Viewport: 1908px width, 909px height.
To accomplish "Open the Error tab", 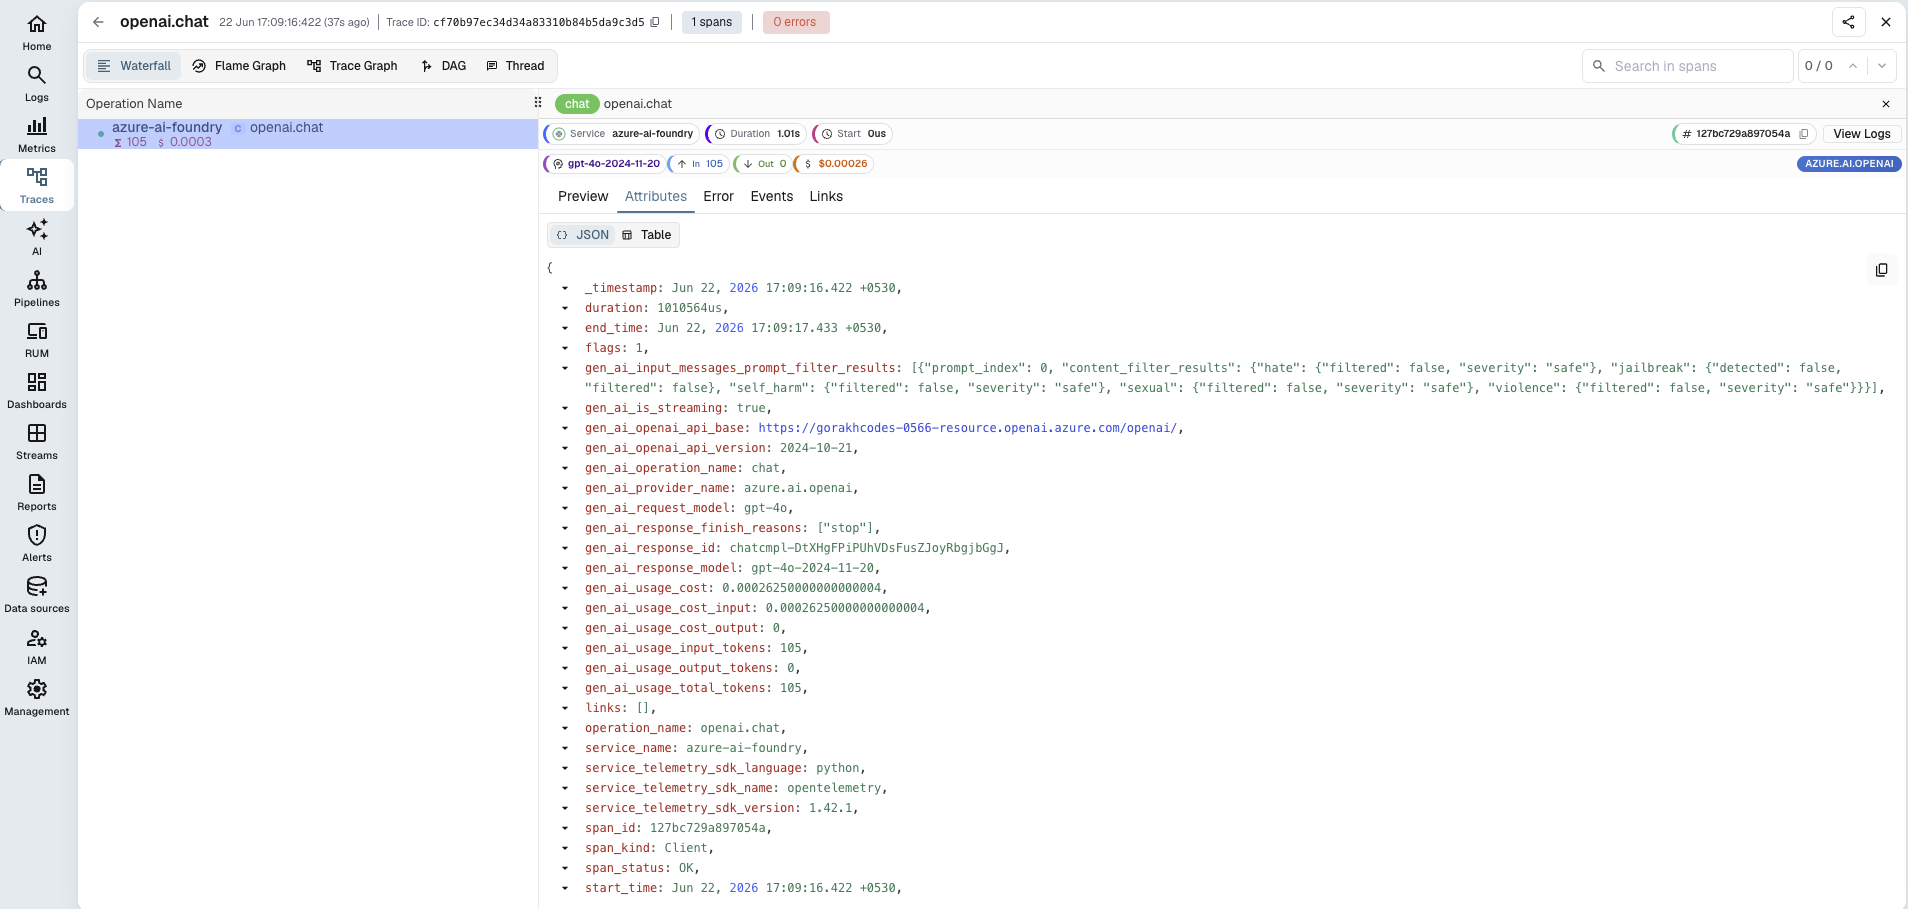I will pos(718,197).
